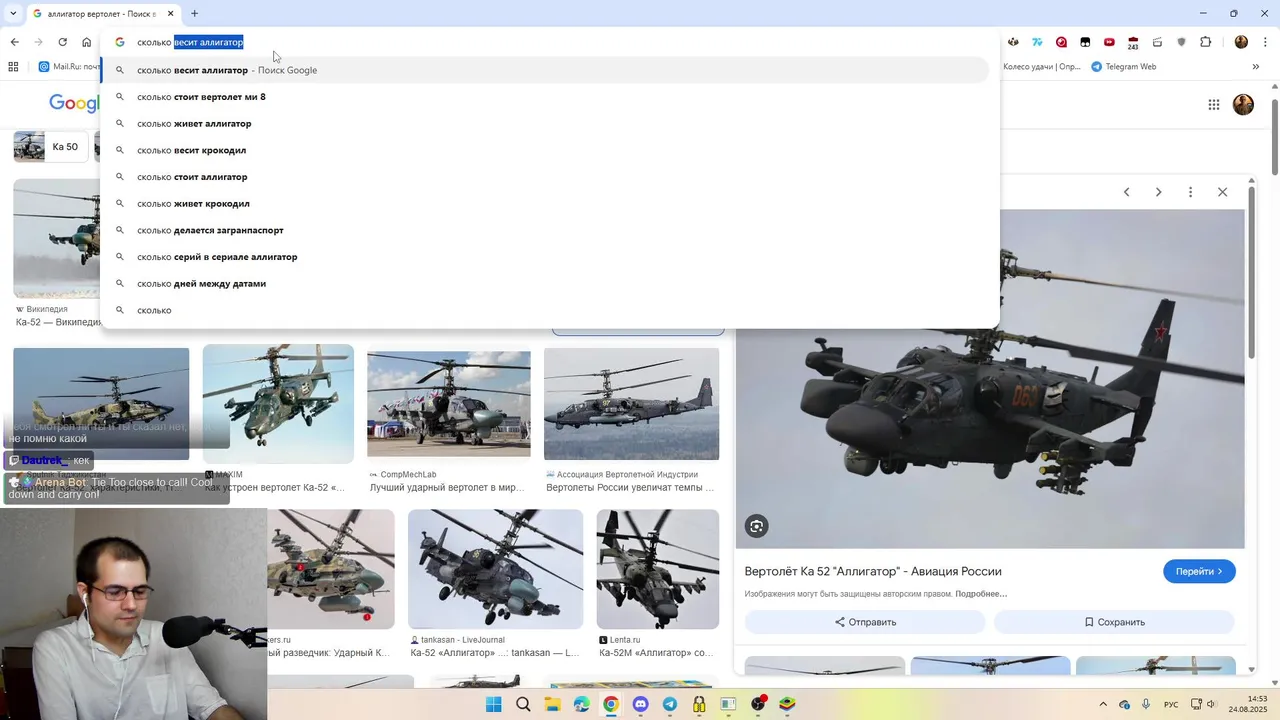The height and width of the screenshot is (720, 1280).
Task: Open new tab with plus button
Action: coord(194,14)
